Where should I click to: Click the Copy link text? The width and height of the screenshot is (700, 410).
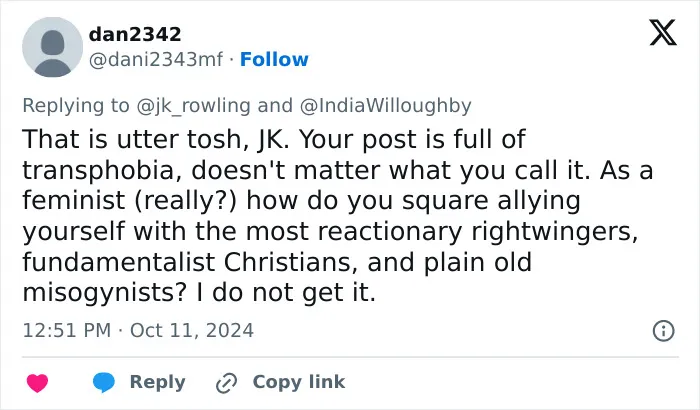299,382
